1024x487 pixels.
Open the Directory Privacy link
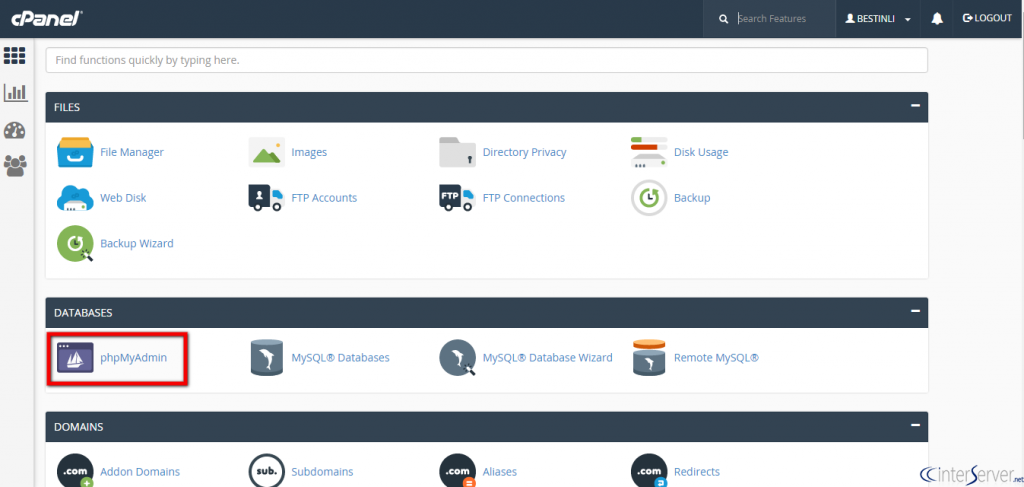point(524,152)
